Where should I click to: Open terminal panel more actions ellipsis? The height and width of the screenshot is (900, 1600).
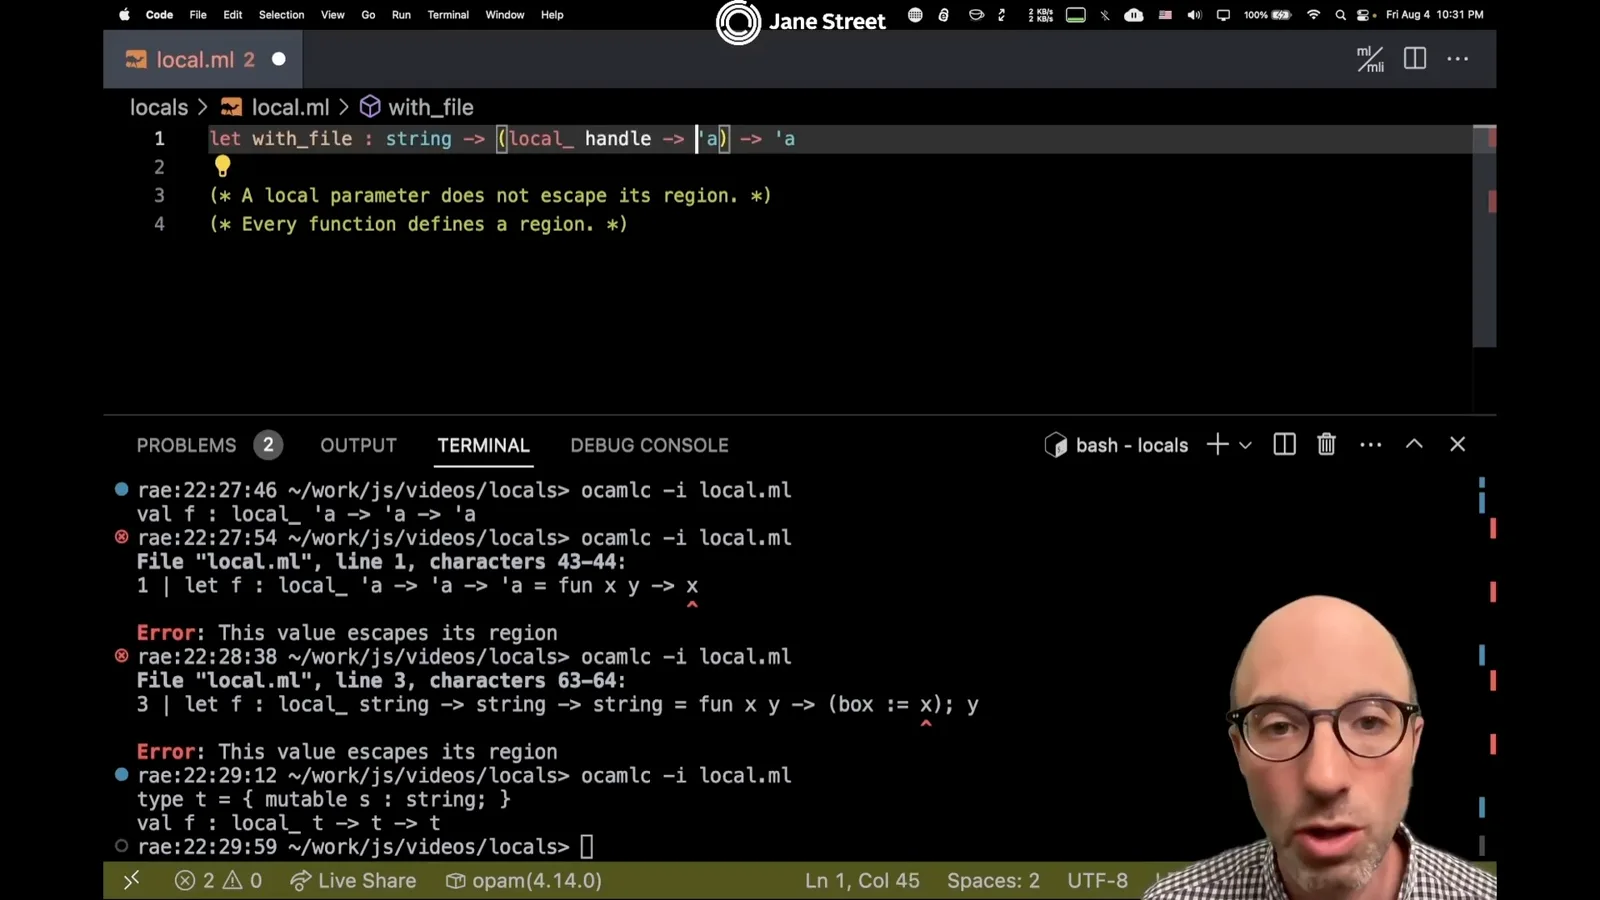pyautogui.click(x=1371, y=445)
